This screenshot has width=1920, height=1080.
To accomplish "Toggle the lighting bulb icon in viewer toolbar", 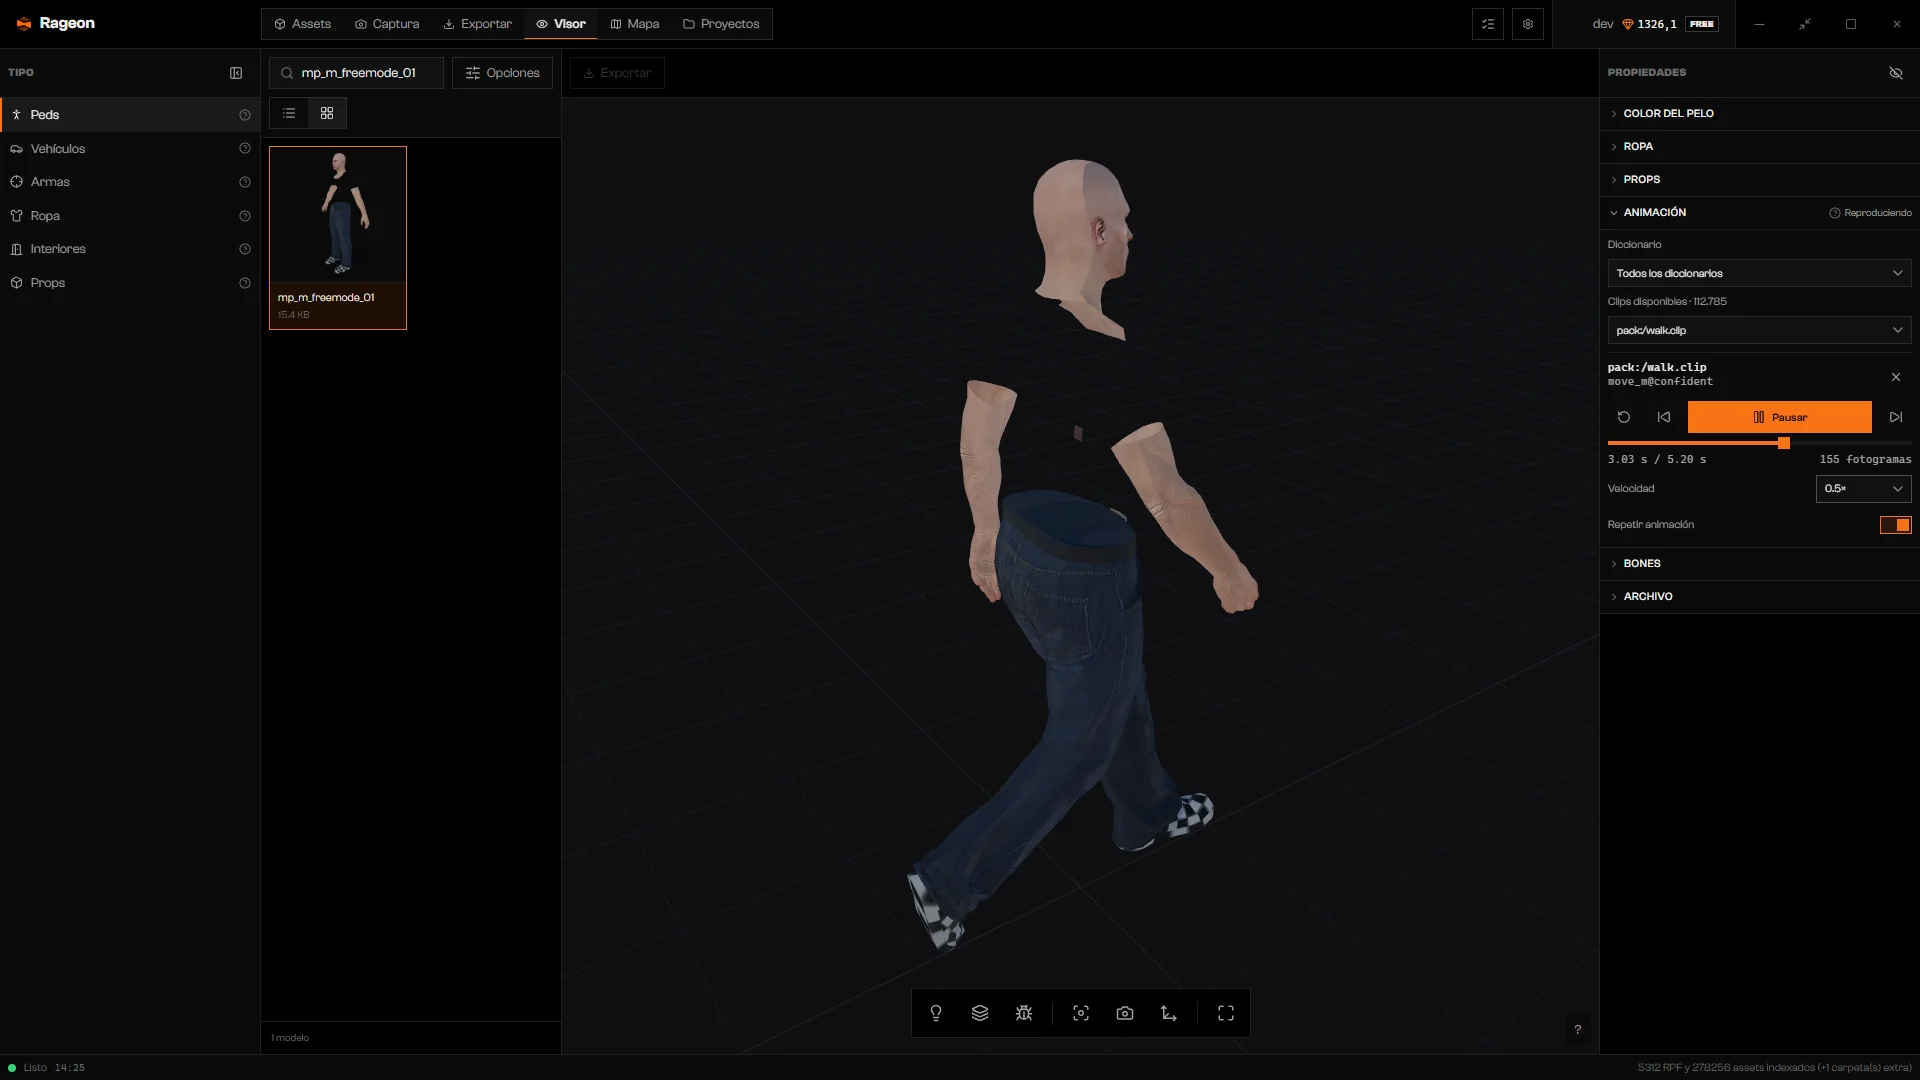I will click(x=936, y=1013).
